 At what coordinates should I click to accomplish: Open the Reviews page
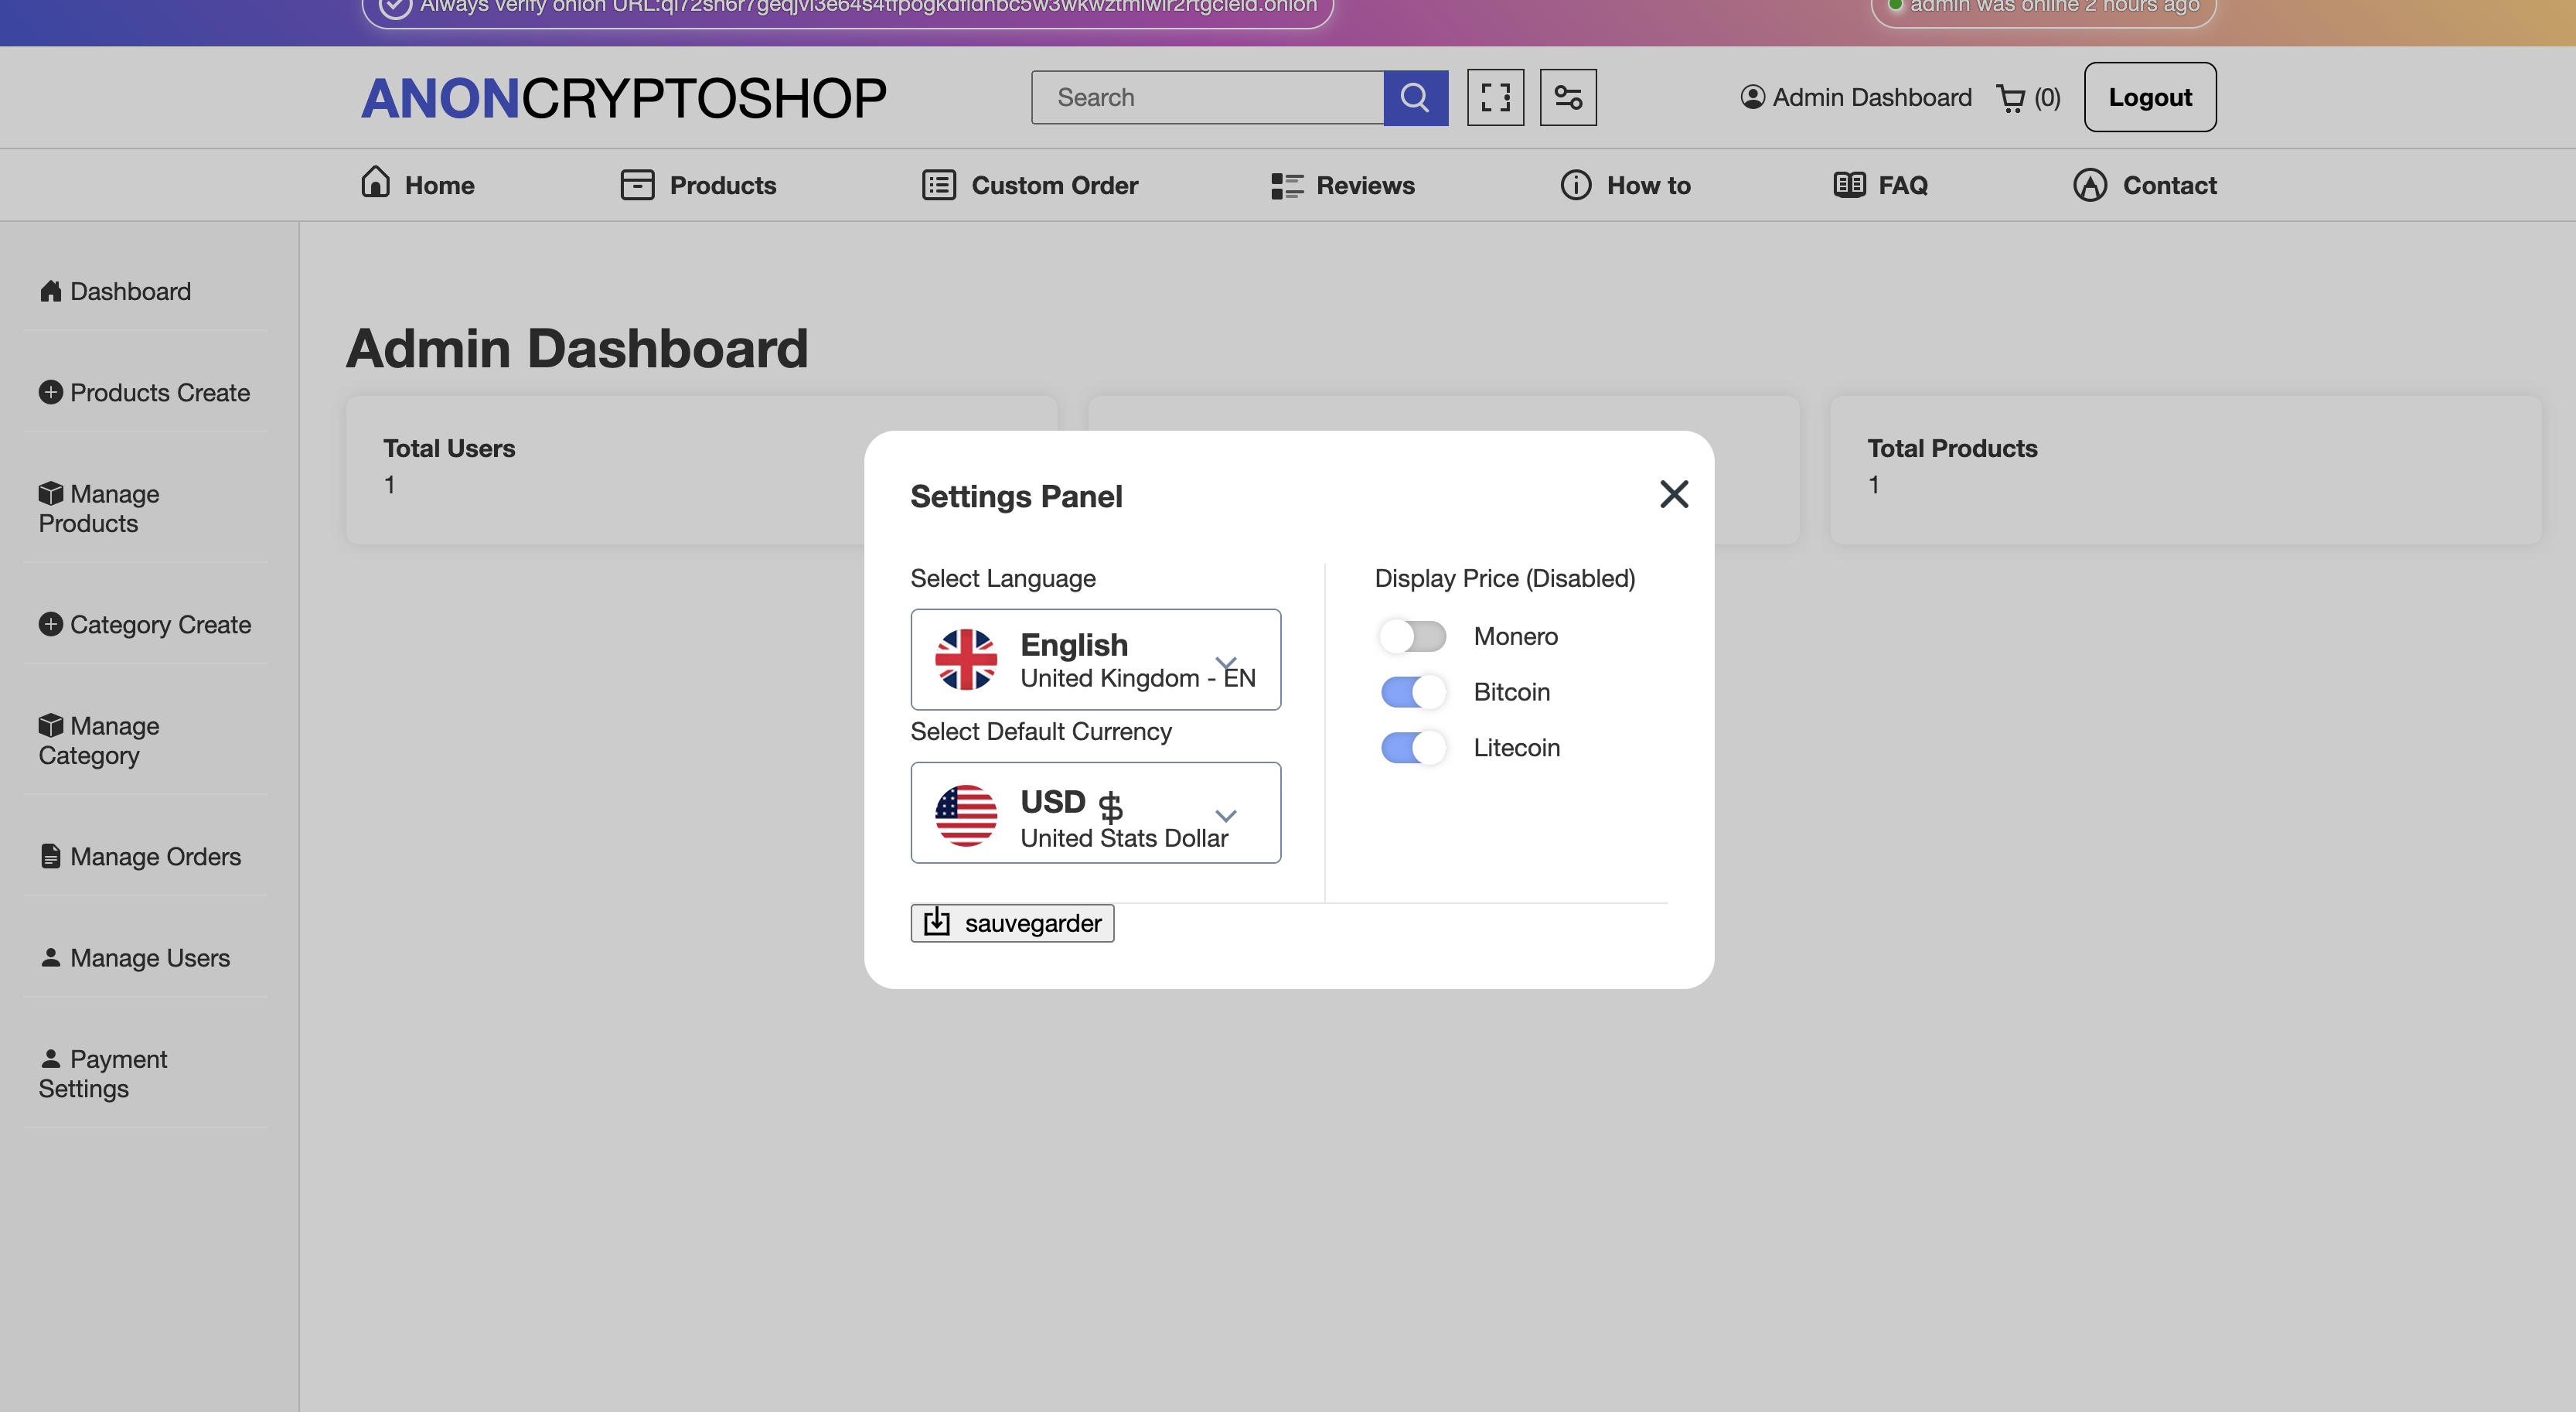1343,185
